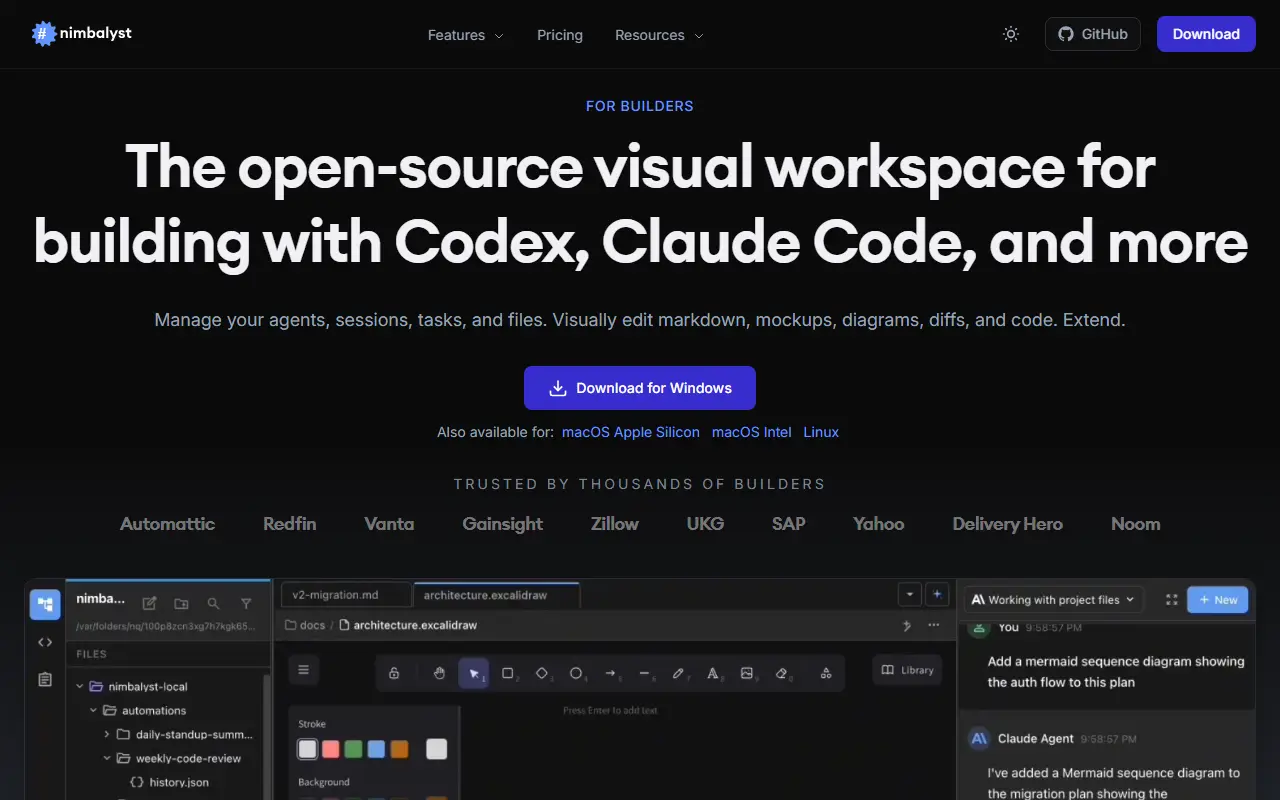Click the Download button in the navbar
Screen dimensions: 1280x800
click(1206, 34)
